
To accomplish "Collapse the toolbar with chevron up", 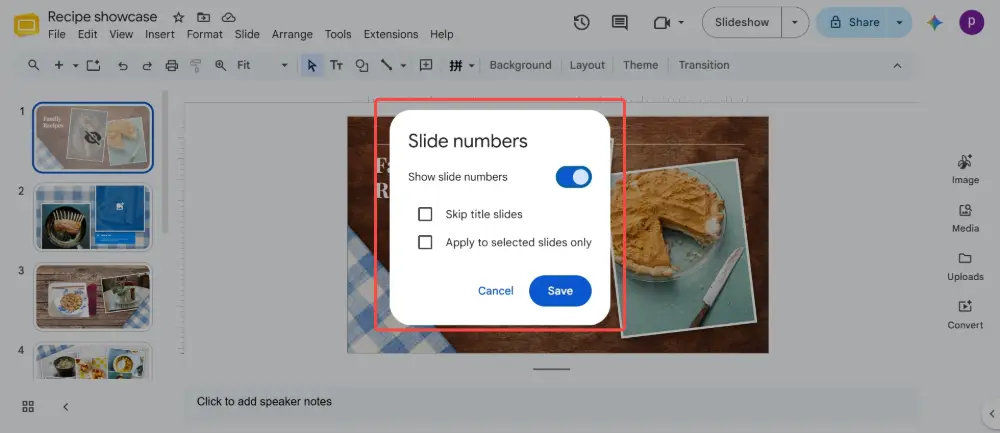I will pyautogui.click(x=897, y=65).
